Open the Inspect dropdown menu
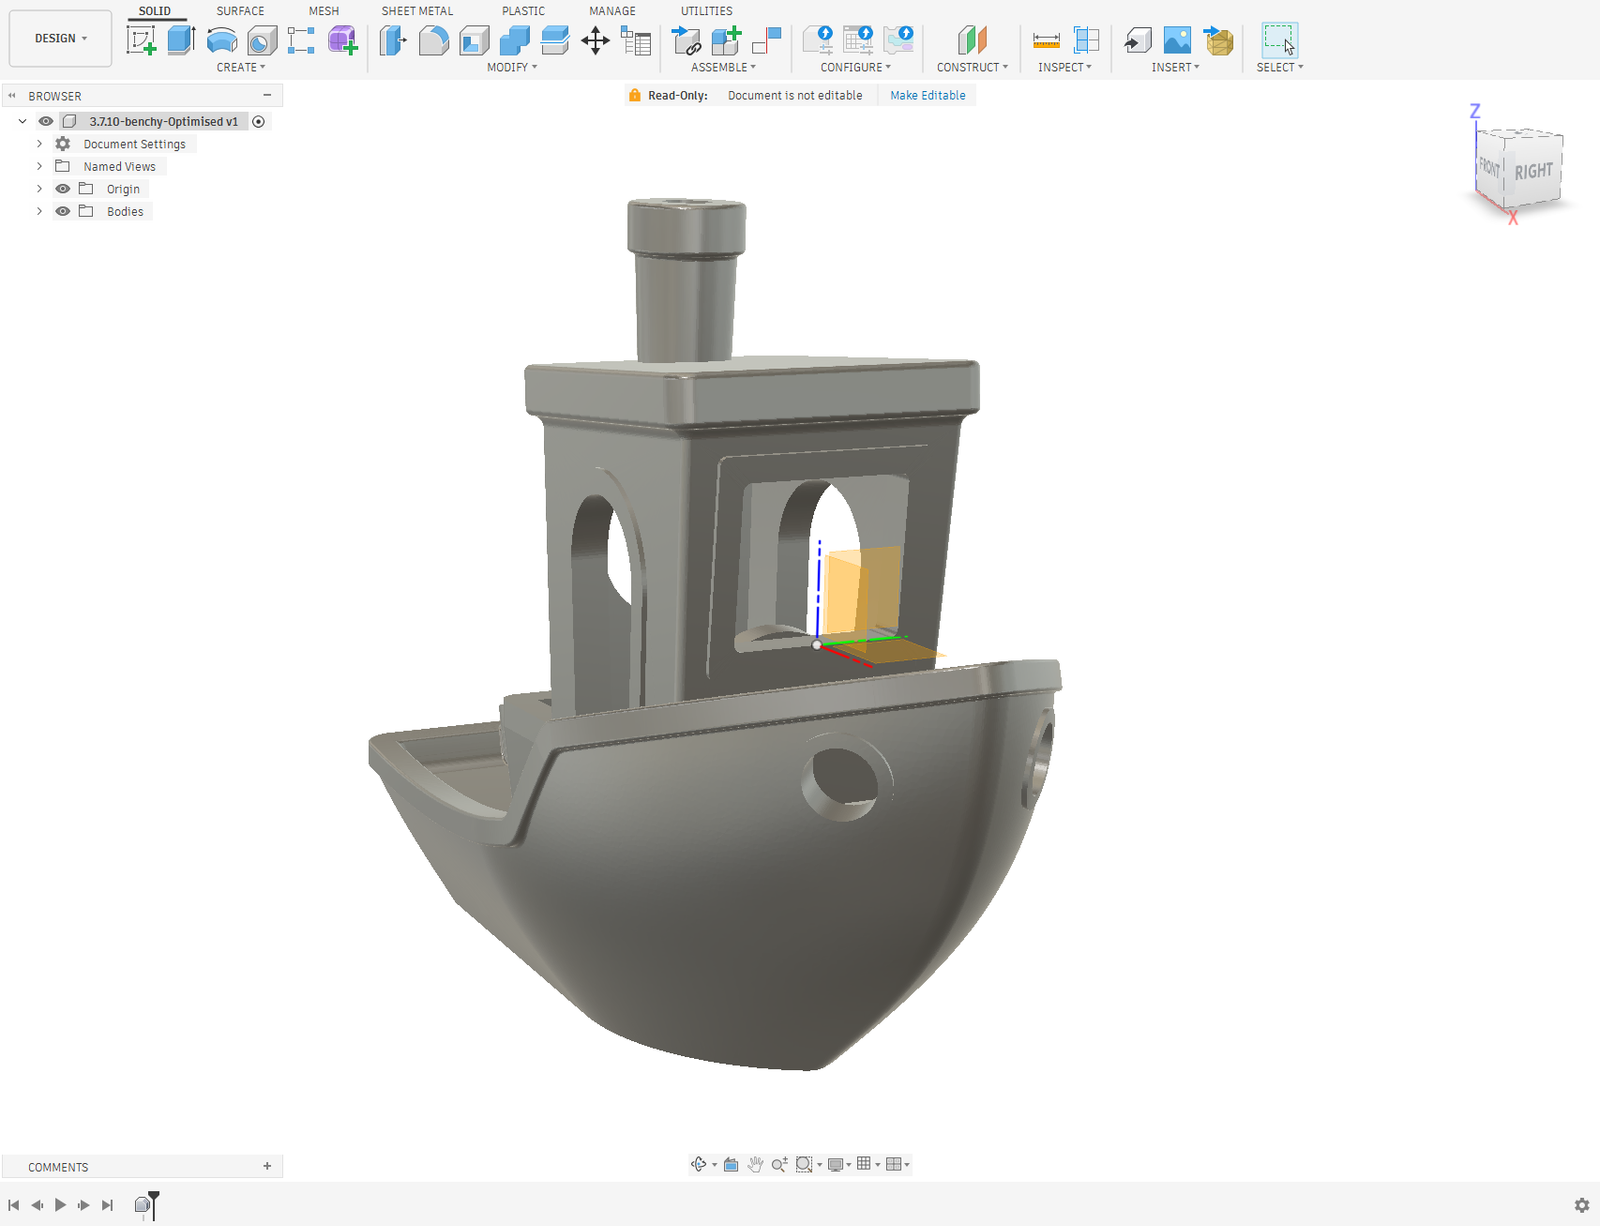Viewport: 1600px width, 1226px height. coord(1065,67)
